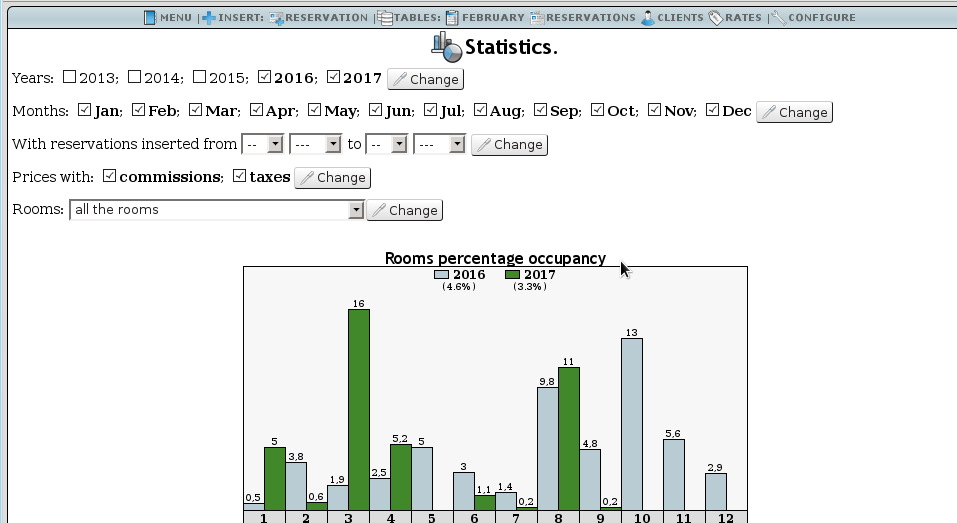
Task: Click the green 2017 legend swatch
Action: coord(512,275)
